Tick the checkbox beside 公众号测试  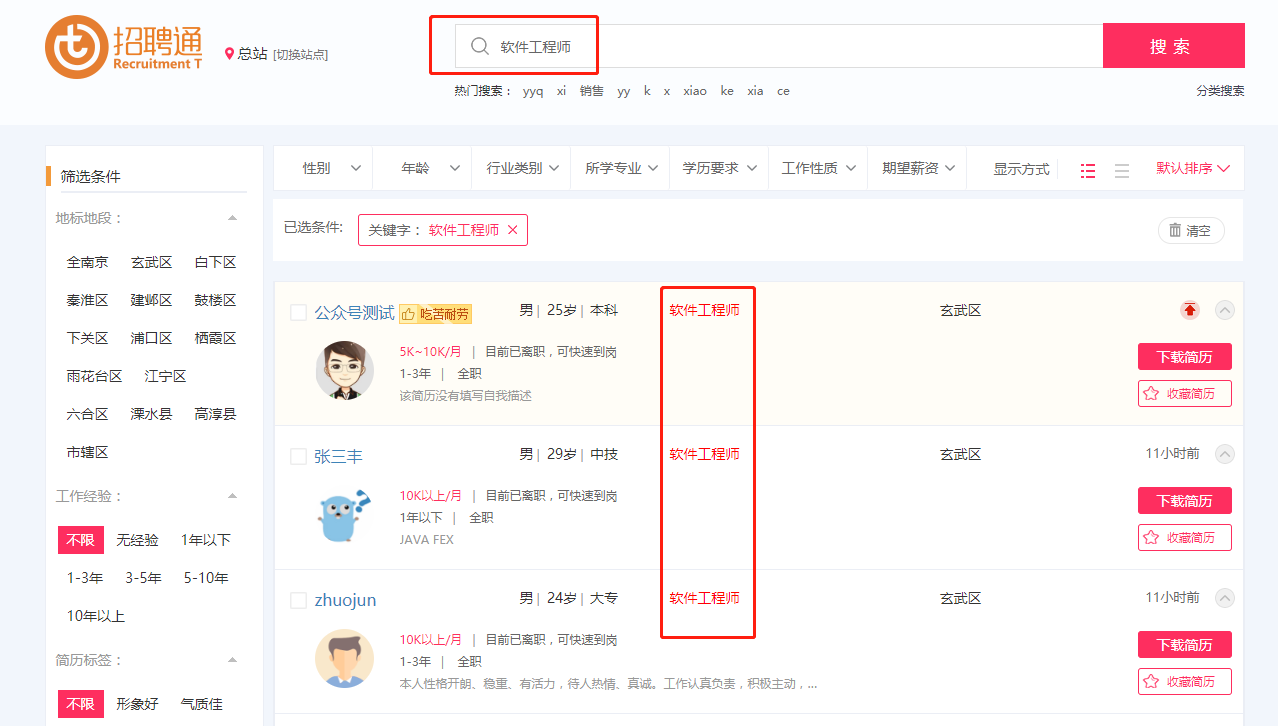coord(298,313)
